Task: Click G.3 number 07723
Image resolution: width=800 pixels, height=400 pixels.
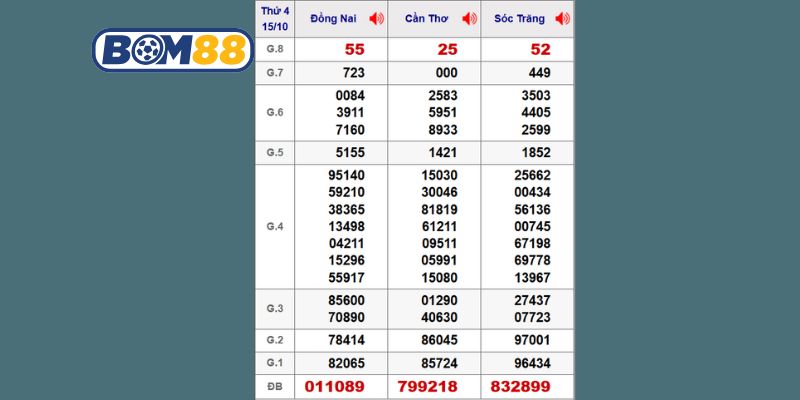Action: (533, 318)
